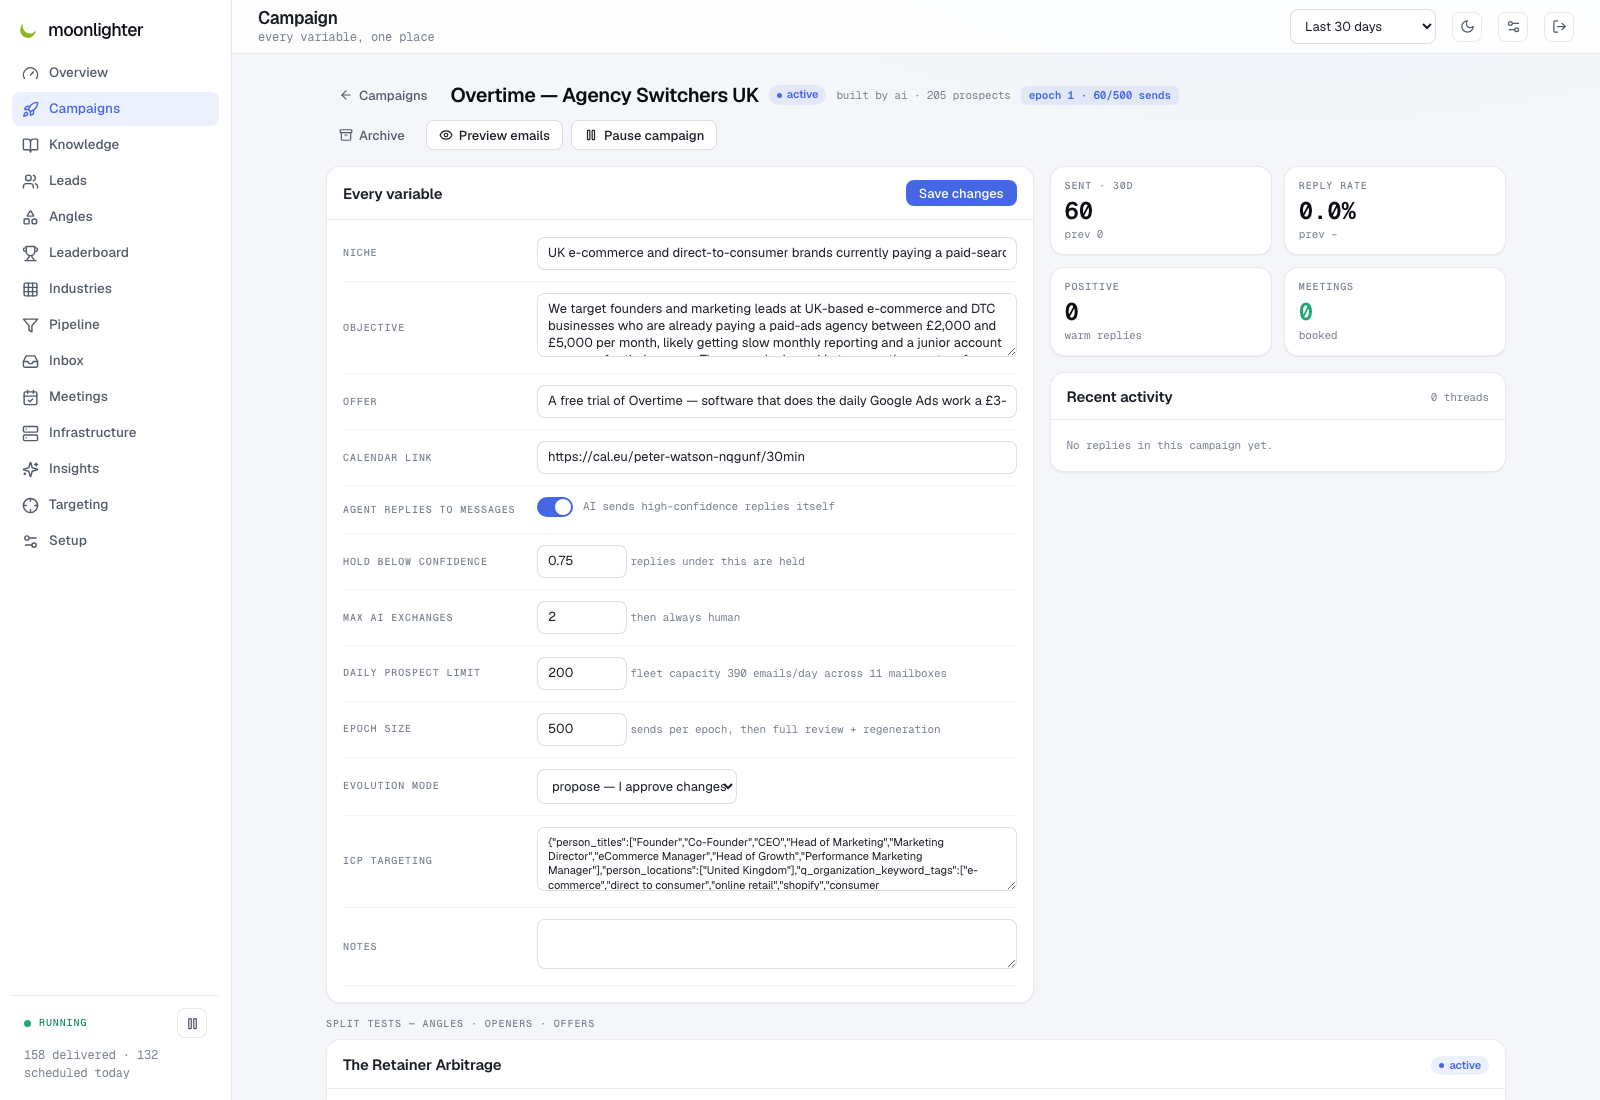The image size is (1600, 1100).
Task: Click the 0 threads label
Action: tap(1459, 398)
